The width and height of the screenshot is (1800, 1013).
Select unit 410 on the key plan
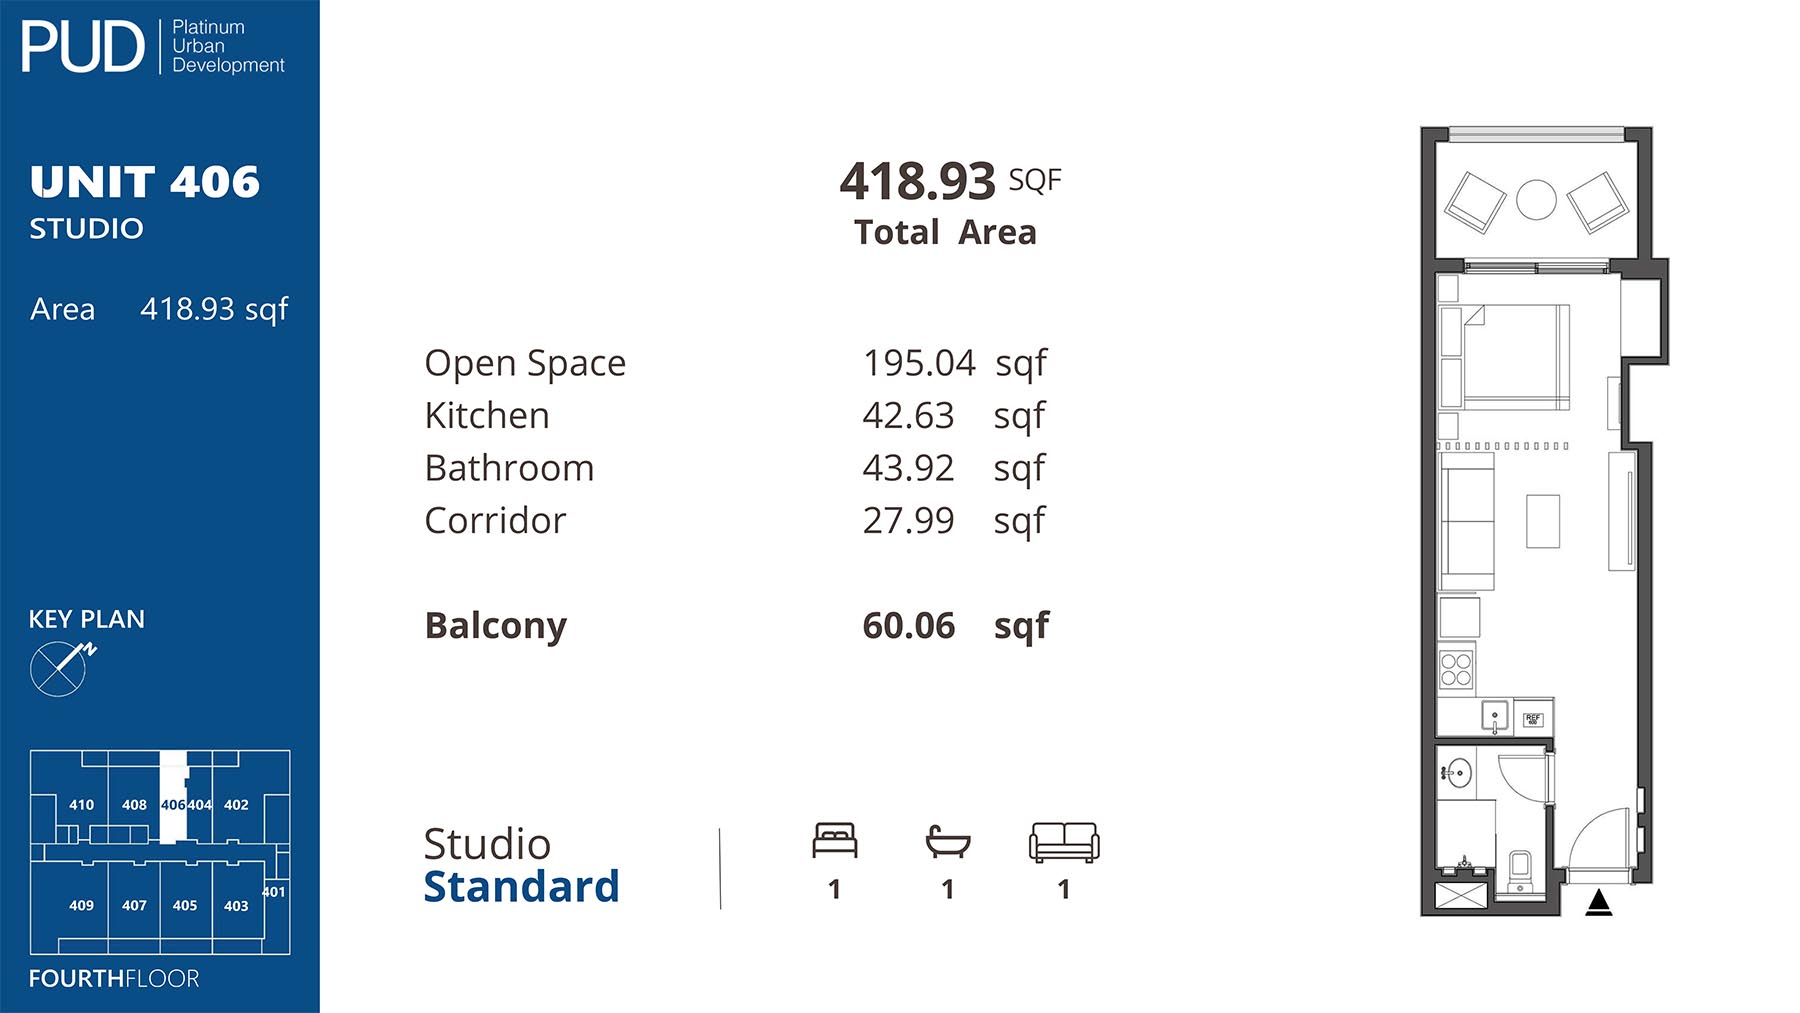pyautogui.click(x=81, y=805)
